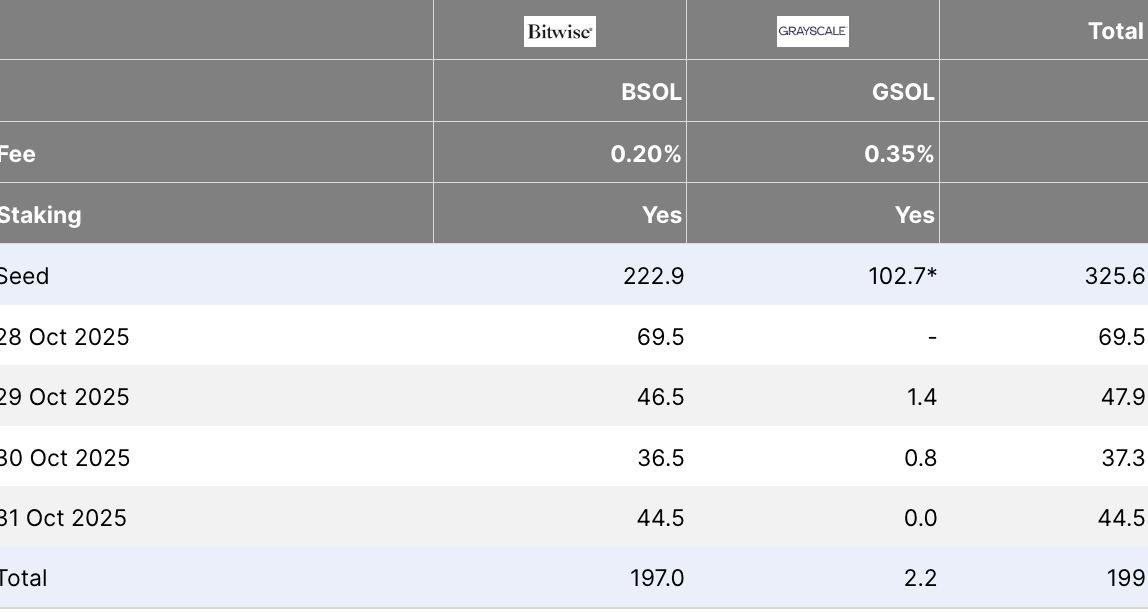Image resolution: width=1148 pixels, height=612 pixels.
Task: Select the 28 Oct 2025 row label
Action: click(65, 337)
